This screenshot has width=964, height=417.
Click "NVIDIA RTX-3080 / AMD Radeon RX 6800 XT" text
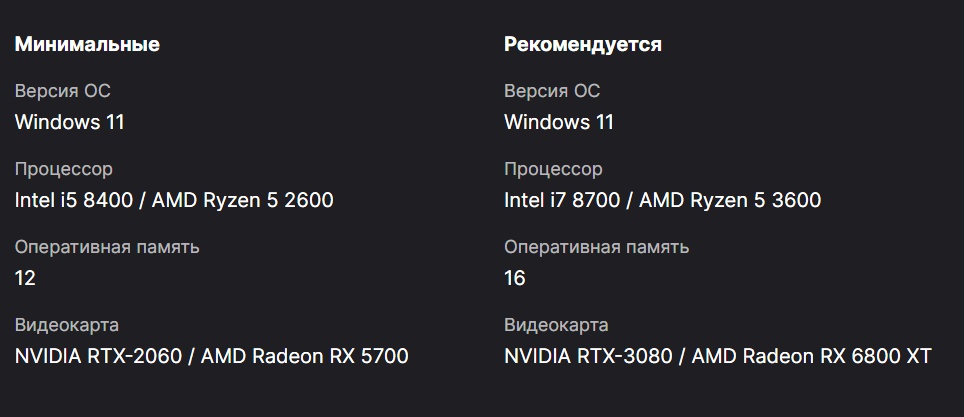(717, 356)
